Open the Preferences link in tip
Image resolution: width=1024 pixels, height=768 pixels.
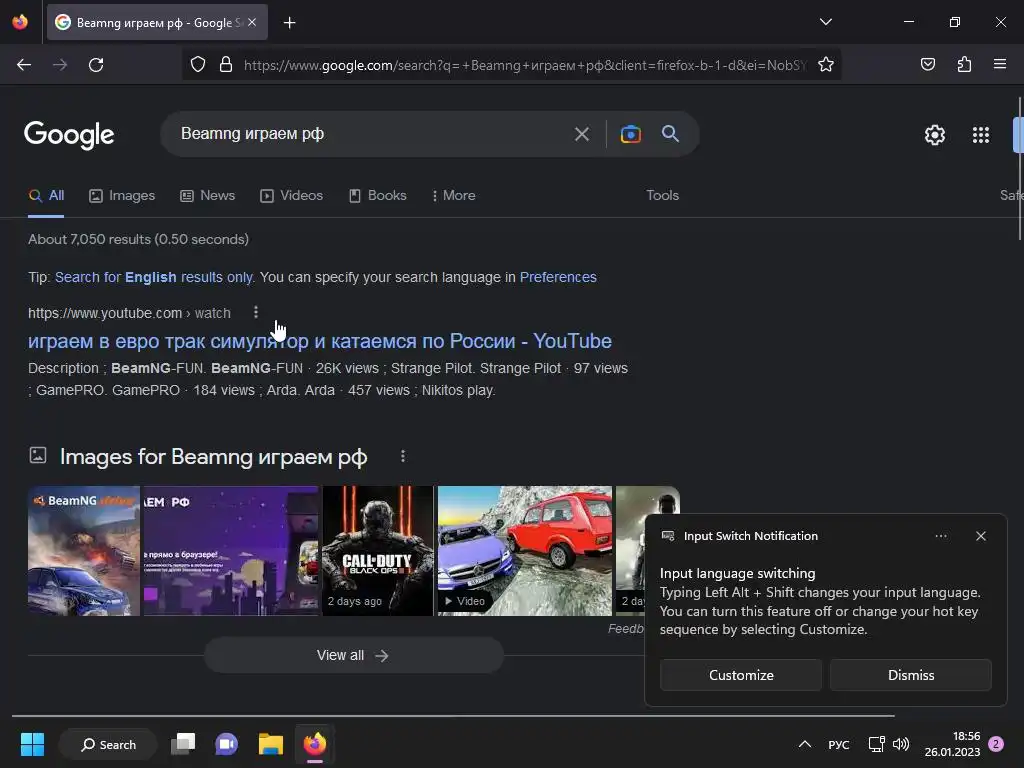pos(558,277)
